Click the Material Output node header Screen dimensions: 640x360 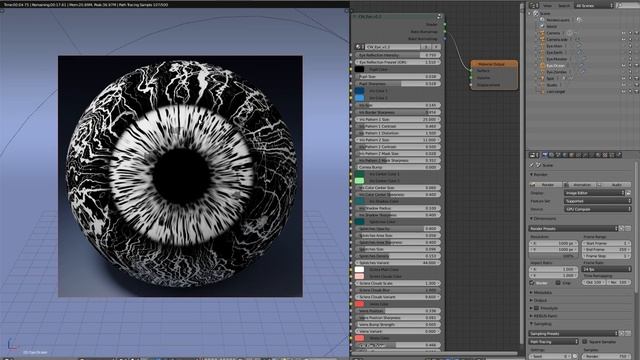[x=494, y=64]
